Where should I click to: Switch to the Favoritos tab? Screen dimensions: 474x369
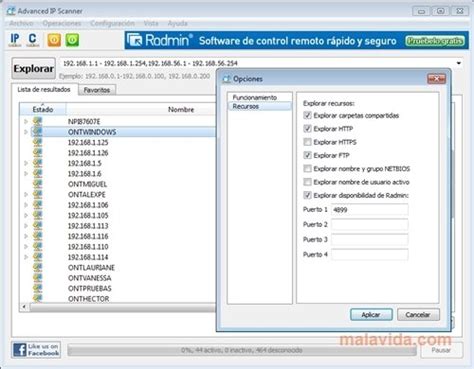97,90
